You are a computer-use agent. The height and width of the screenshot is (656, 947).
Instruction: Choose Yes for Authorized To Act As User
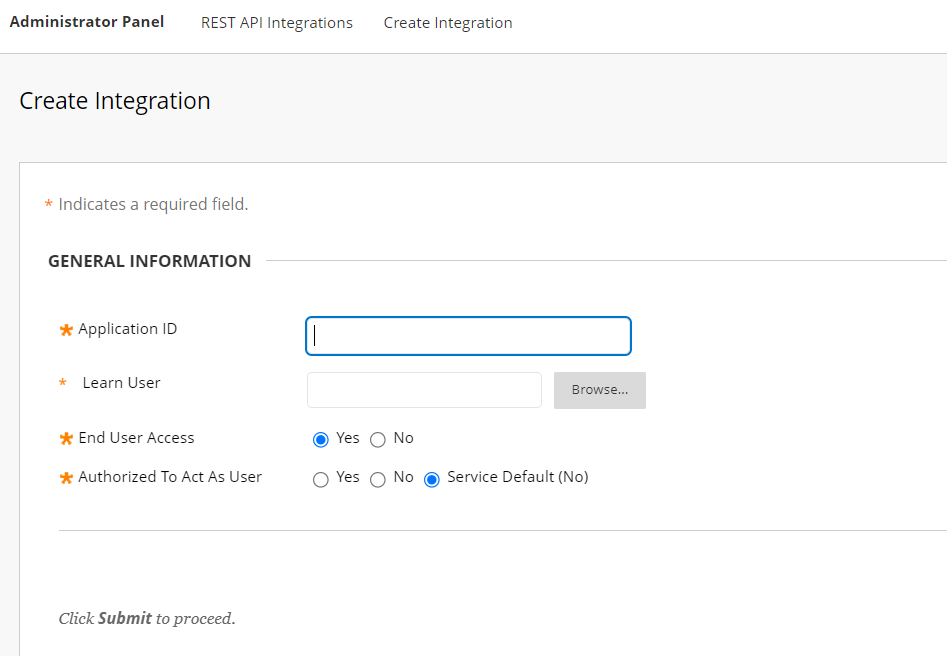pos(321,480)
